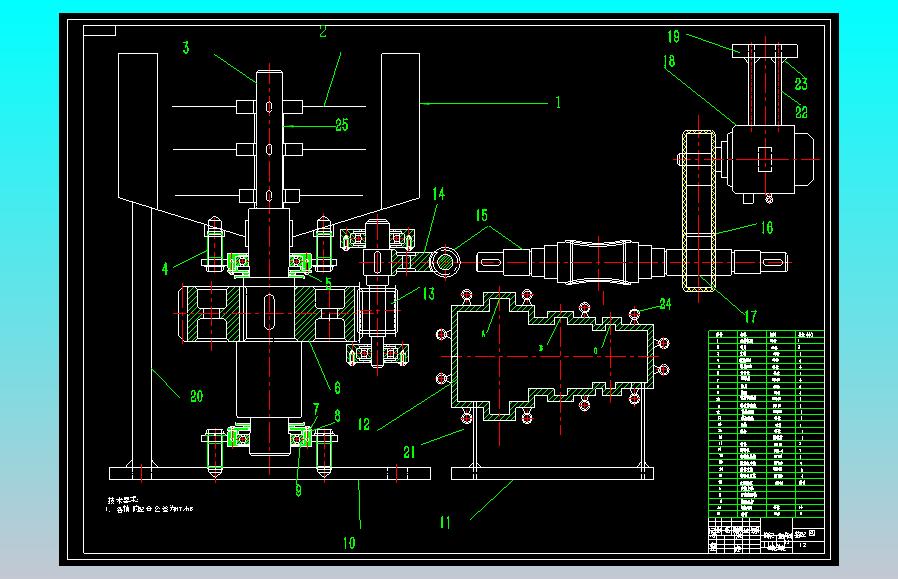Screen dimensions: 898x579
Task: Select label 20 beside the support column
Action: [x=196, y=396]
